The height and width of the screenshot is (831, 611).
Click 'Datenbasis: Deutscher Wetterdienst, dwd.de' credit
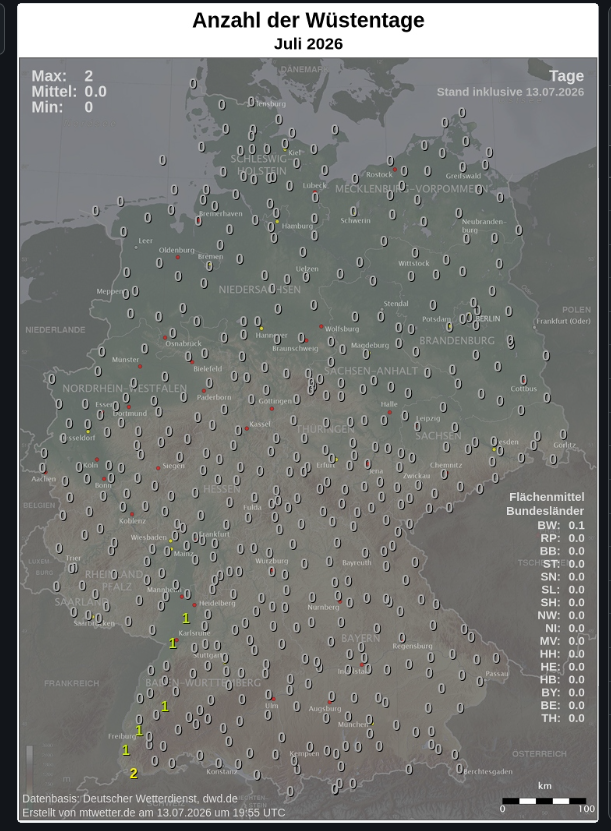tap(130, 799)
